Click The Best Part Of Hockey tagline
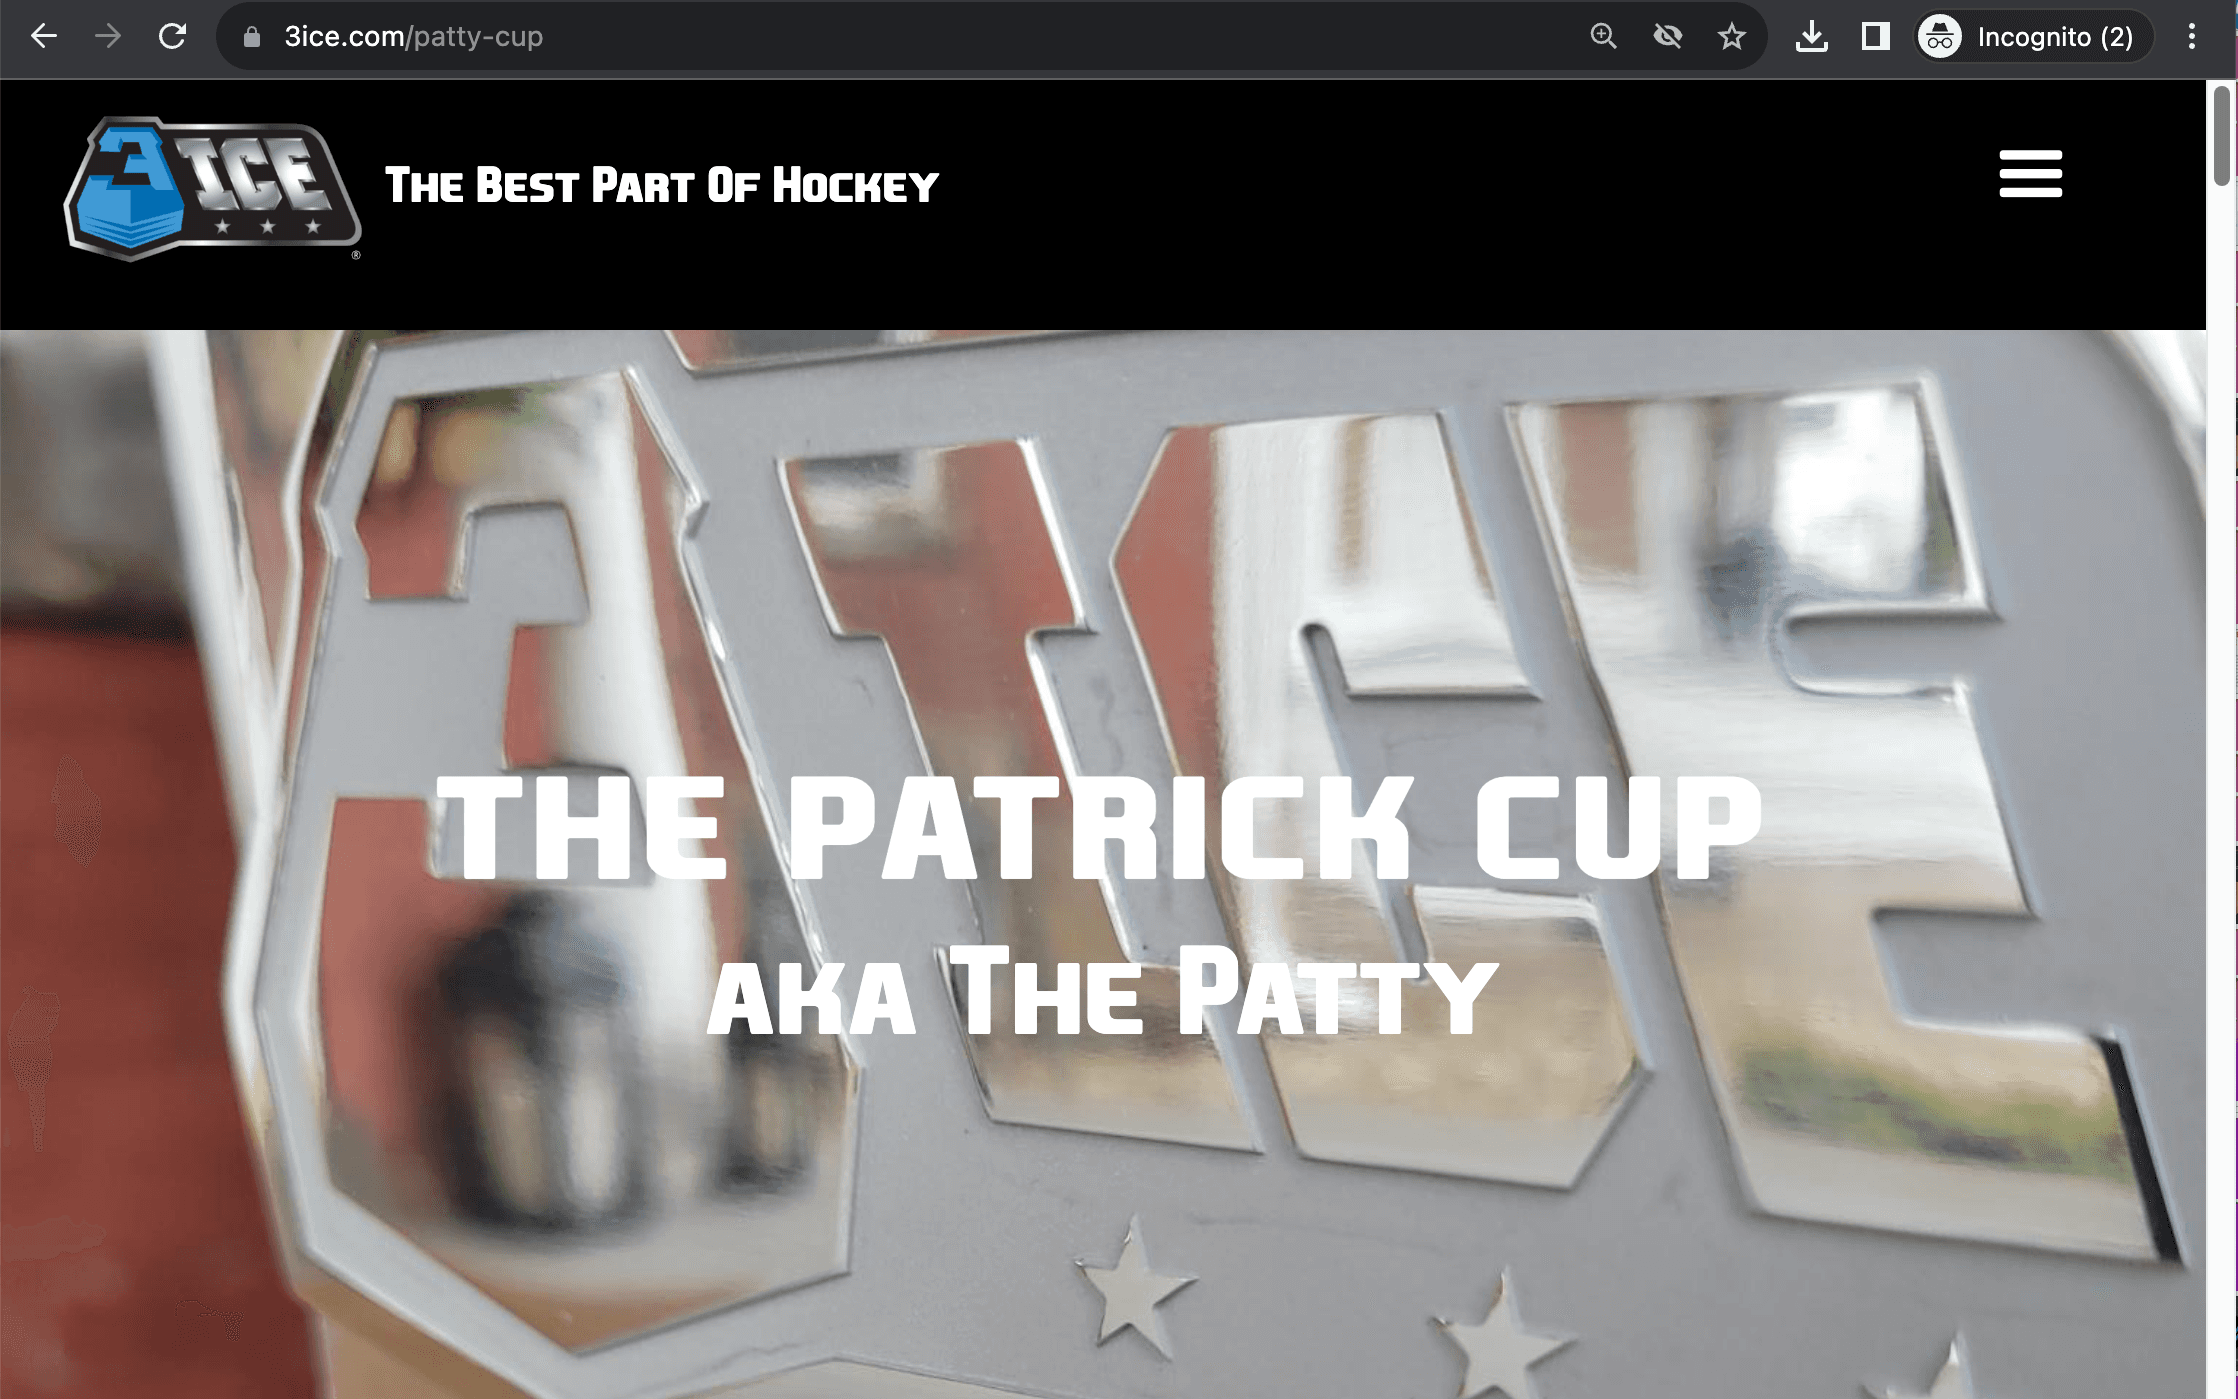This screenshot has height=1399, width=2238. 662,186
